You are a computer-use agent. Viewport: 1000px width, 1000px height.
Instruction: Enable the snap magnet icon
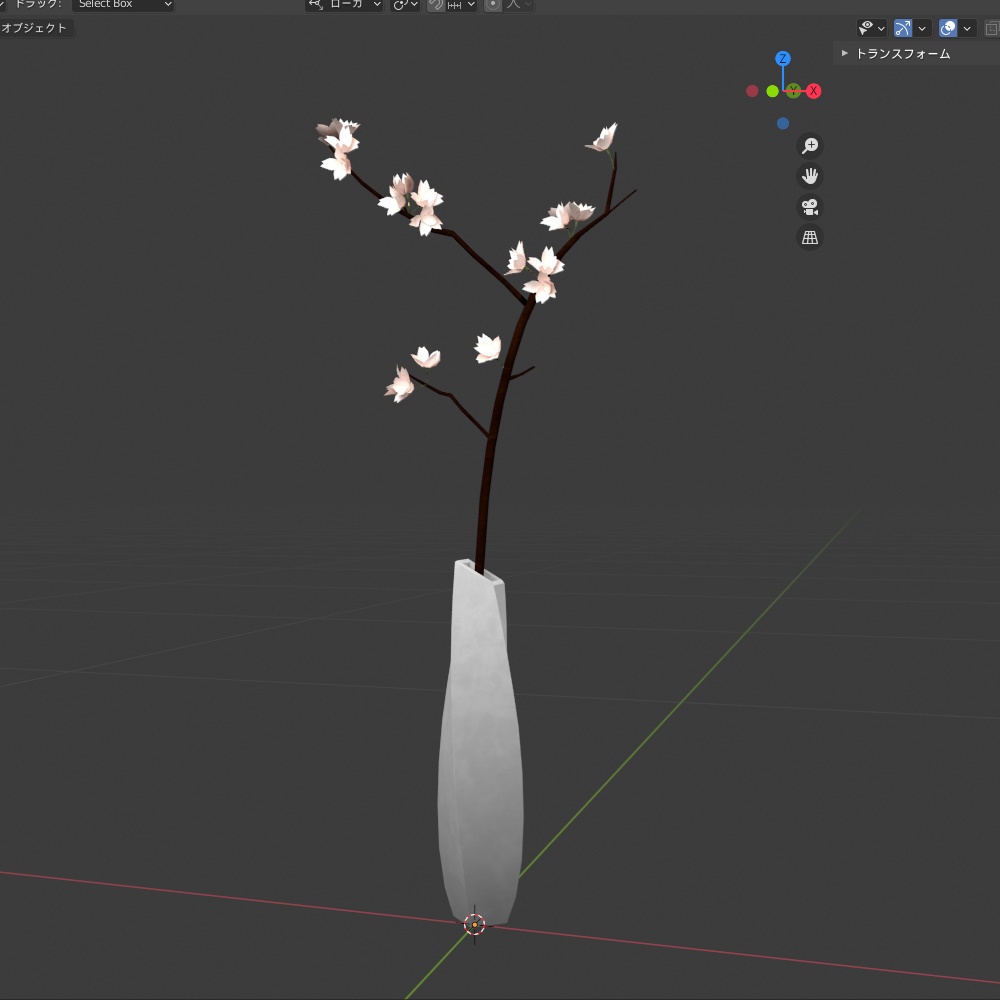click(x=434, y=5)
